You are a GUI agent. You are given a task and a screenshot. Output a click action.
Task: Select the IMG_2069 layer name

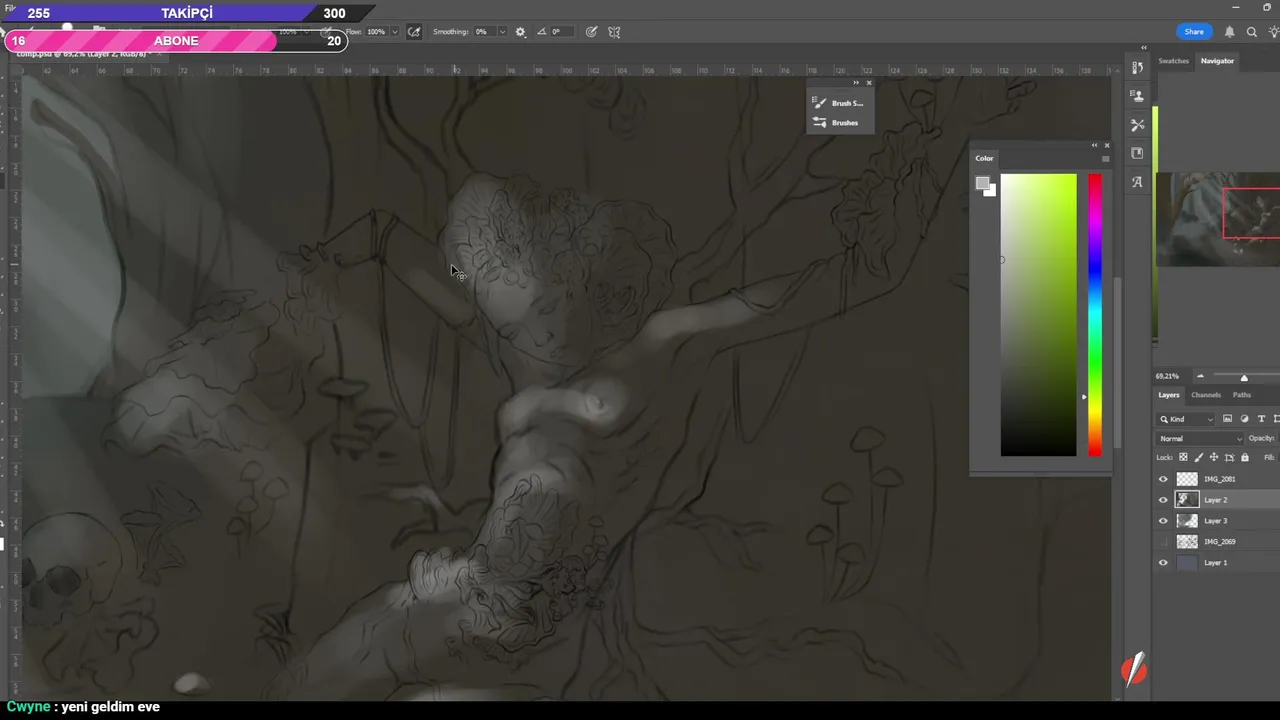(1220, 542)
